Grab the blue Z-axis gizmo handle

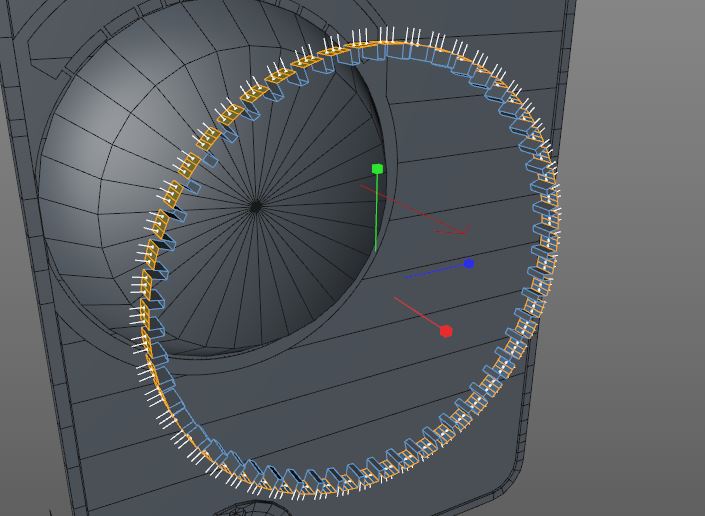(469, 263)
